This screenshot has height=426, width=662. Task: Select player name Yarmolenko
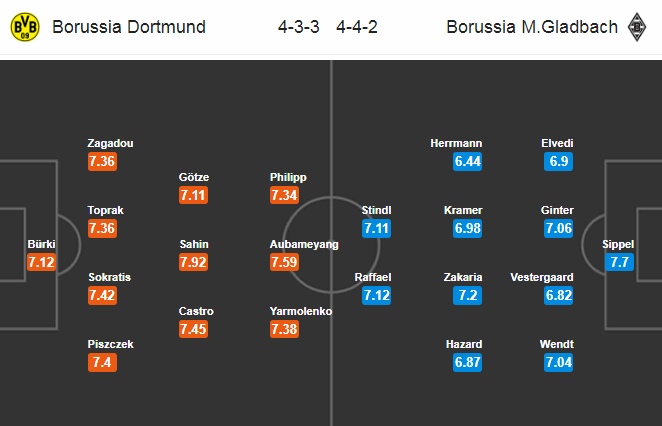301,311
